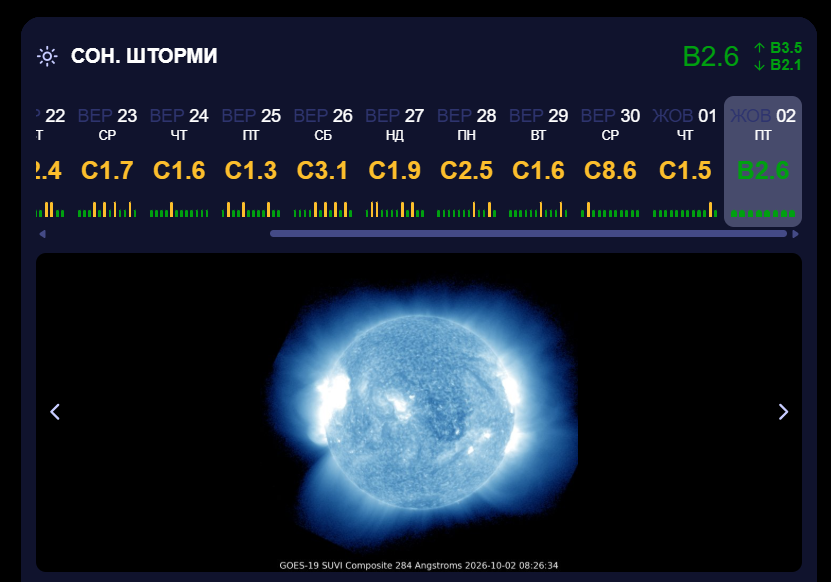Viewport: 831px width, 582px height.
Task: Click the bar chart under C8.6
Action: click(610, 209)
